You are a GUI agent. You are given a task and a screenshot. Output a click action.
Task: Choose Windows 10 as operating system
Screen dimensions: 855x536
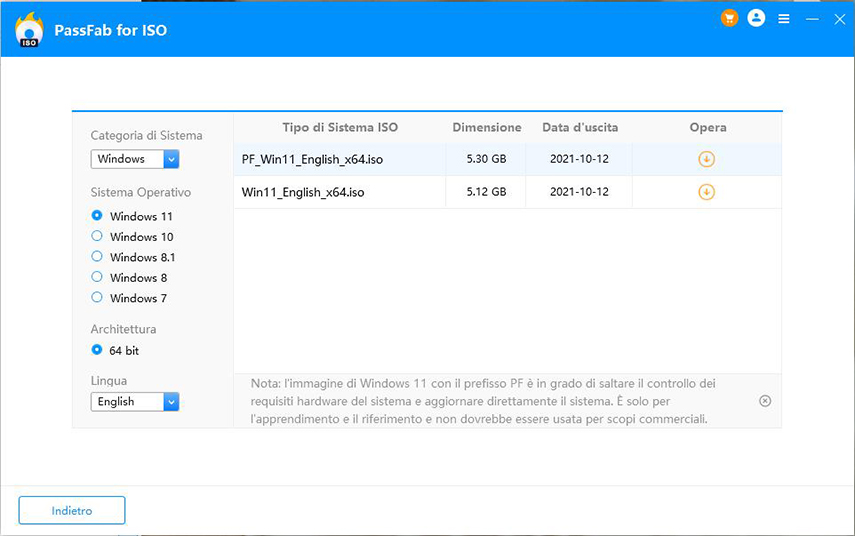97,237
